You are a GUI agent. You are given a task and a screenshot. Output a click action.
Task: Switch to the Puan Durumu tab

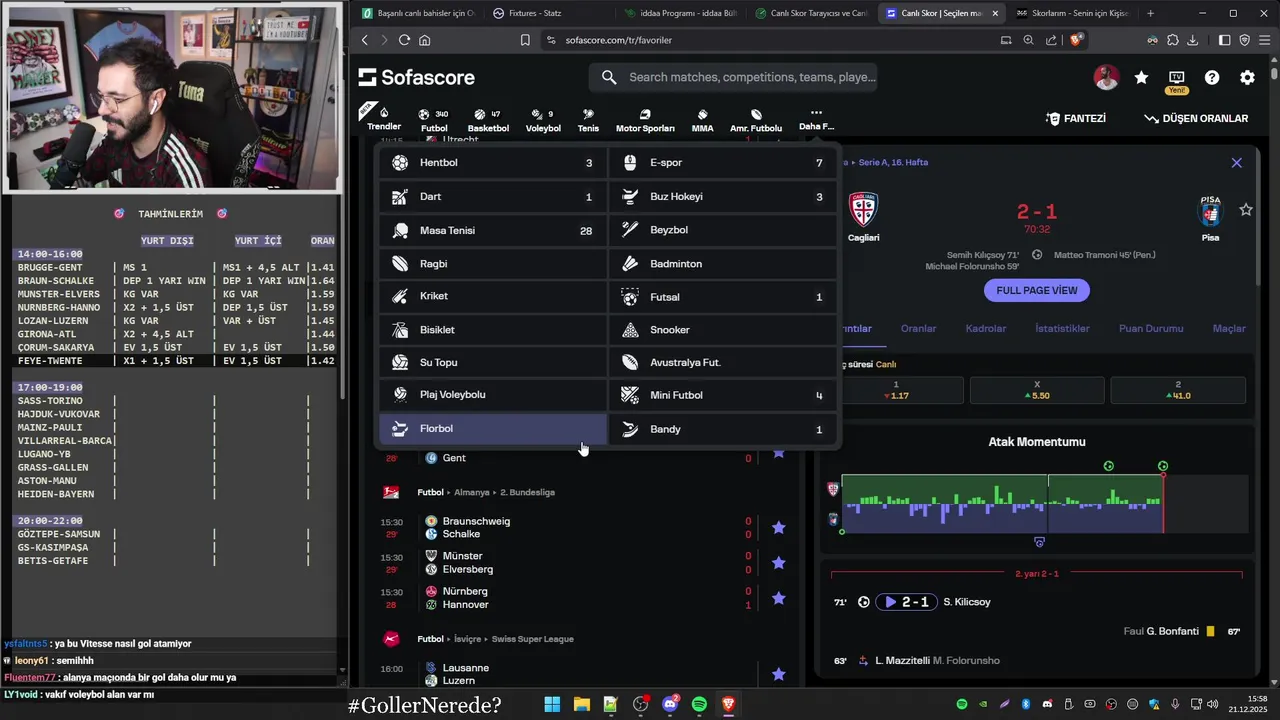tap(1151, 328)
